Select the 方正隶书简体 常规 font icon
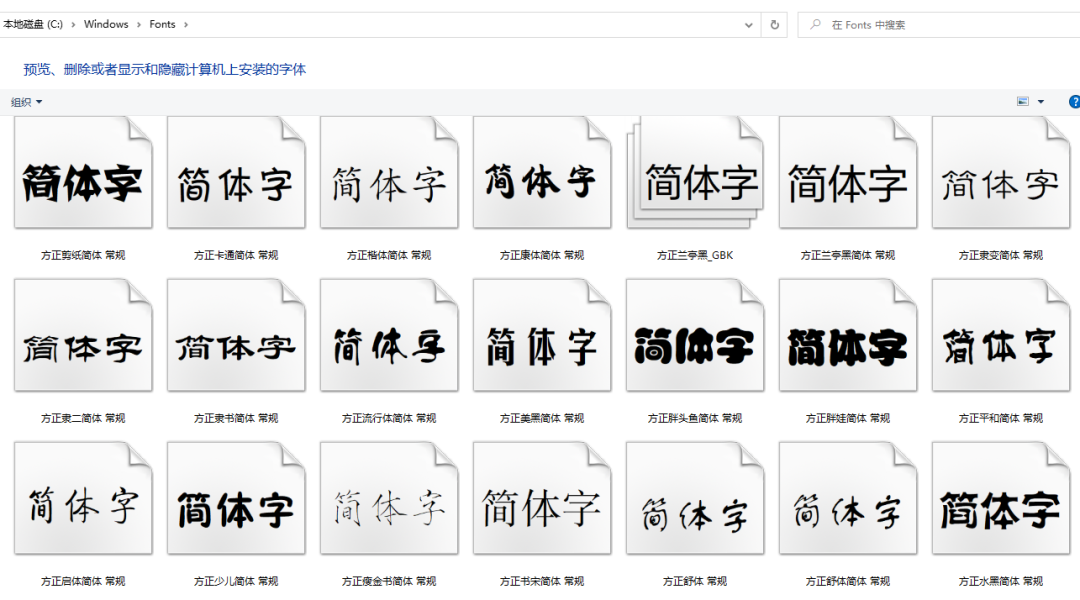The width and height of the screenshot is (1080, 600). [x=236, y=335]
